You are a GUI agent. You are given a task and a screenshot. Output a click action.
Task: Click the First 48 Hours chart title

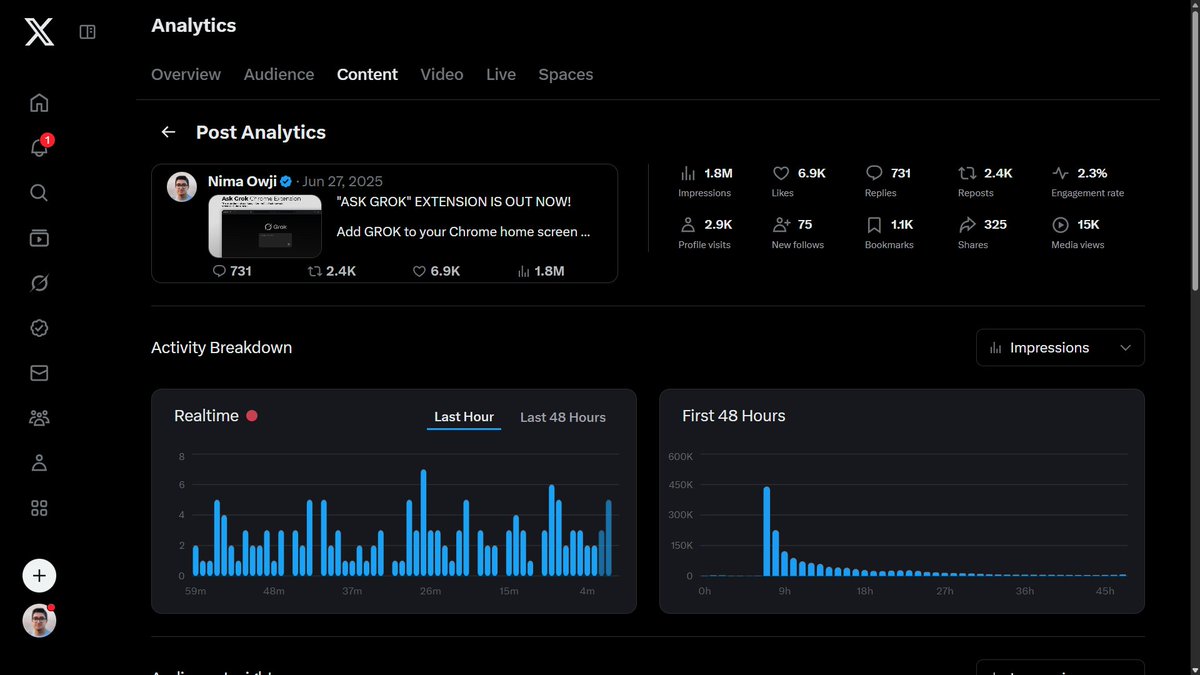point(734,416)
